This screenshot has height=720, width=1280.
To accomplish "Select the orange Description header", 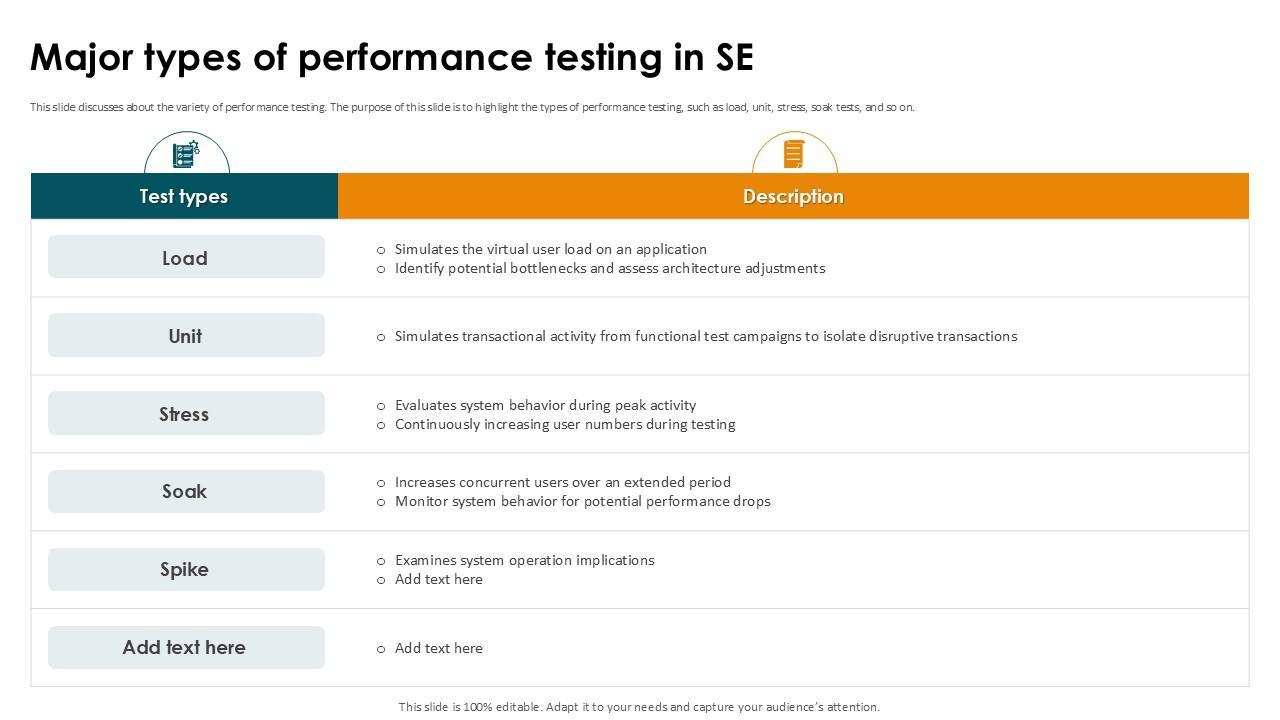I will pos(793,196).
